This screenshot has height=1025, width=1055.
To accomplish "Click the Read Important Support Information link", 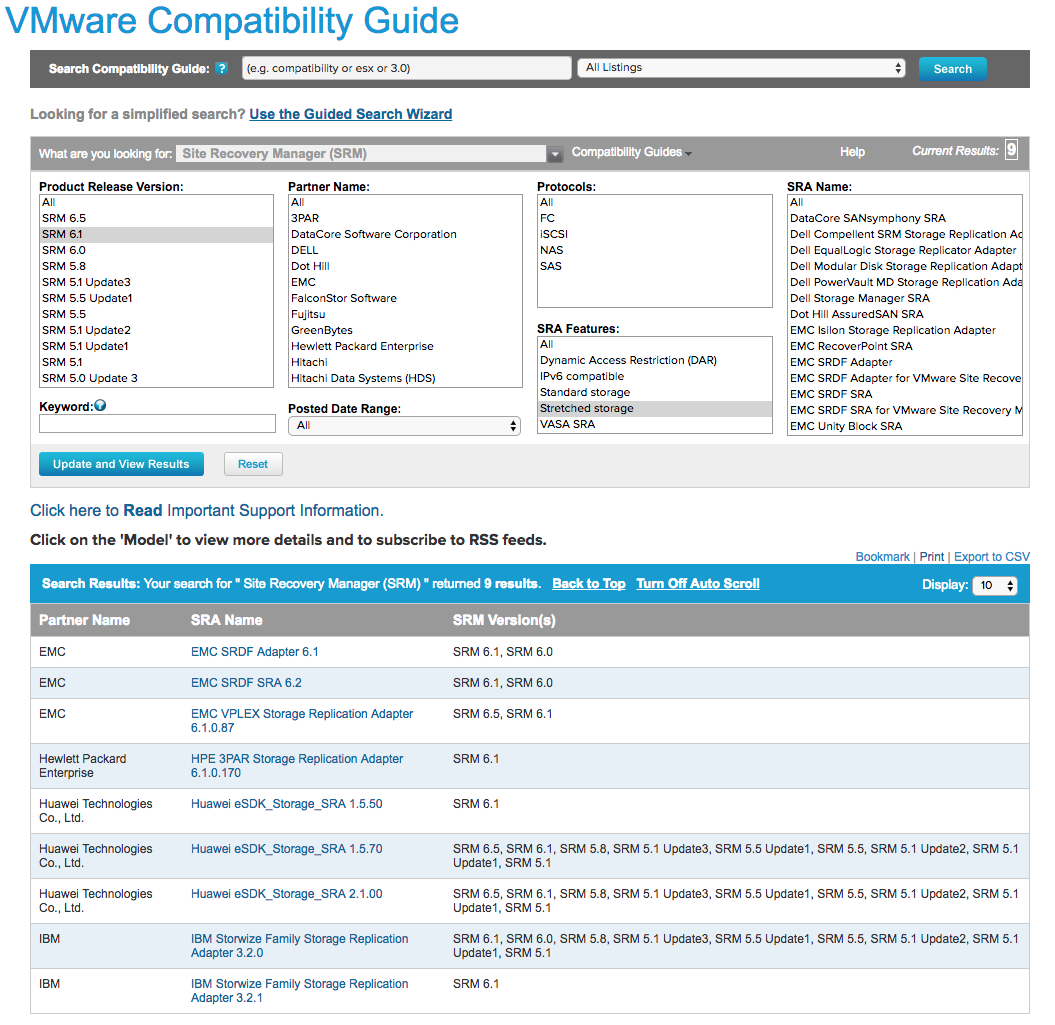I will point(207,511).
